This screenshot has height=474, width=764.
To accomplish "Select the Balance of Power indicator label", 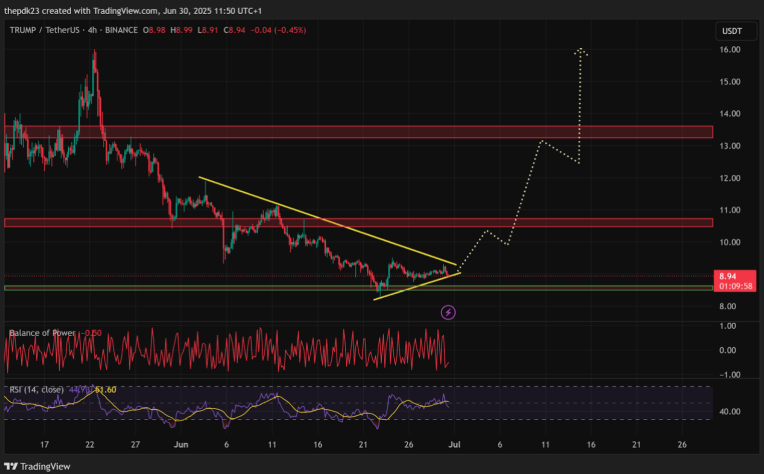I will coord(42,333).
